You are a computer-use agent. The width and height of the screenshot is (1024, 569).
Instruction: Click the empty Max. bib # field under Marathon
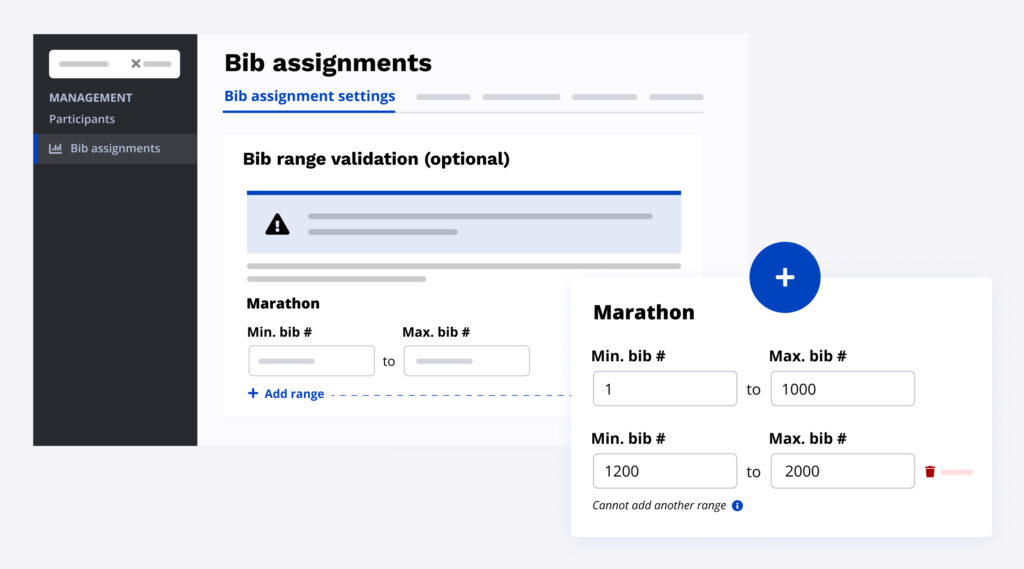point(466,361)
